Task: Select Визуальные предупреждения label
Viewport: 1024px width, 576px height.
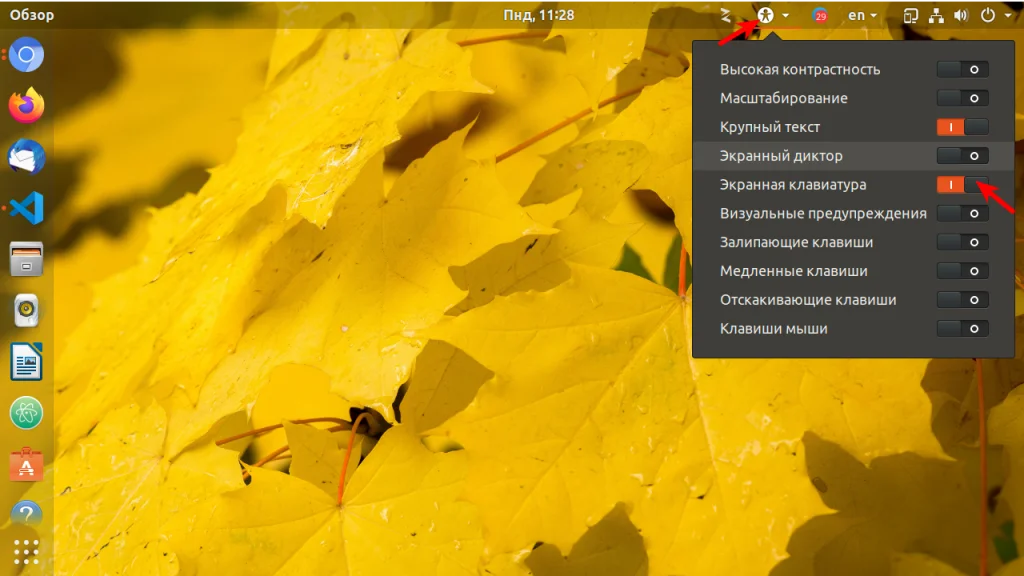Action: pos(823,214)
